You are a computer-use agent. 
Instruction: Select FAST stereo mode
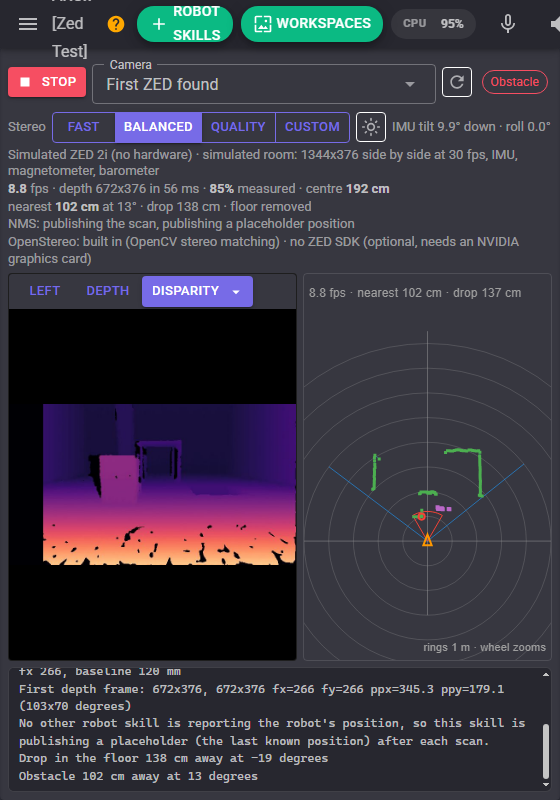pos(84,127)
